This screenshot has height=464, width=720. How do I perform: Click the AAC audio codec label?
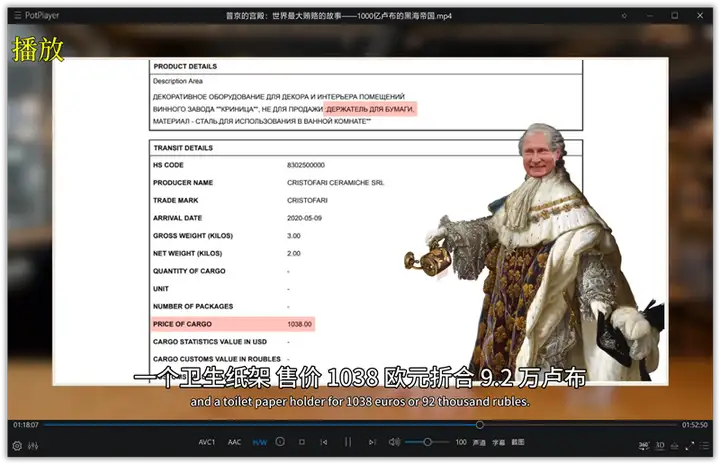234,442
